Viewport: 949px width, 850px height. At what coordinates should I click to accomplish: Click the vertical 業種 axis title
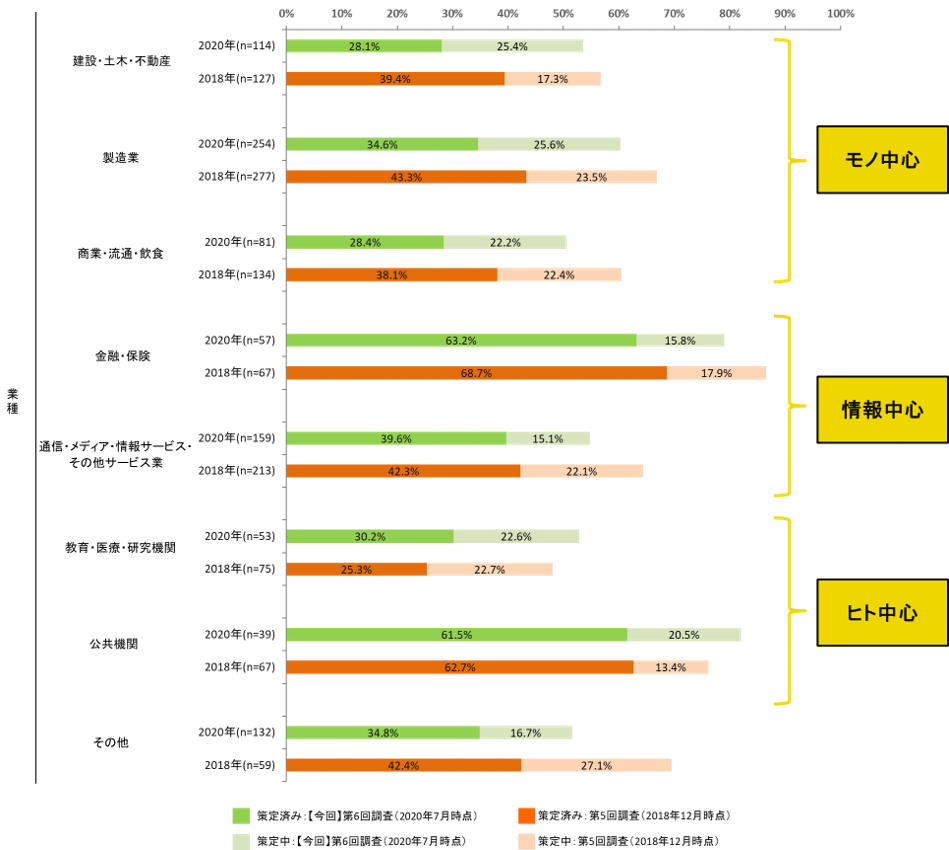pos(13,401)
